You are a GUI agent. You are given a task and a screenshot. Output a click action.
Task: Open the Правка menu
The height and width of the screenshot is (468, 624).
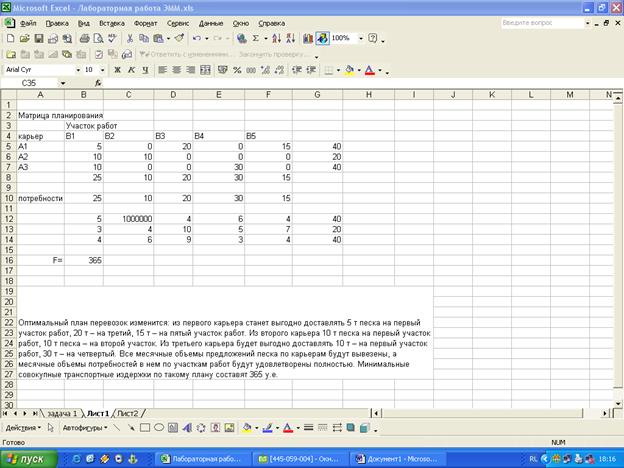(x=57, y=23)
